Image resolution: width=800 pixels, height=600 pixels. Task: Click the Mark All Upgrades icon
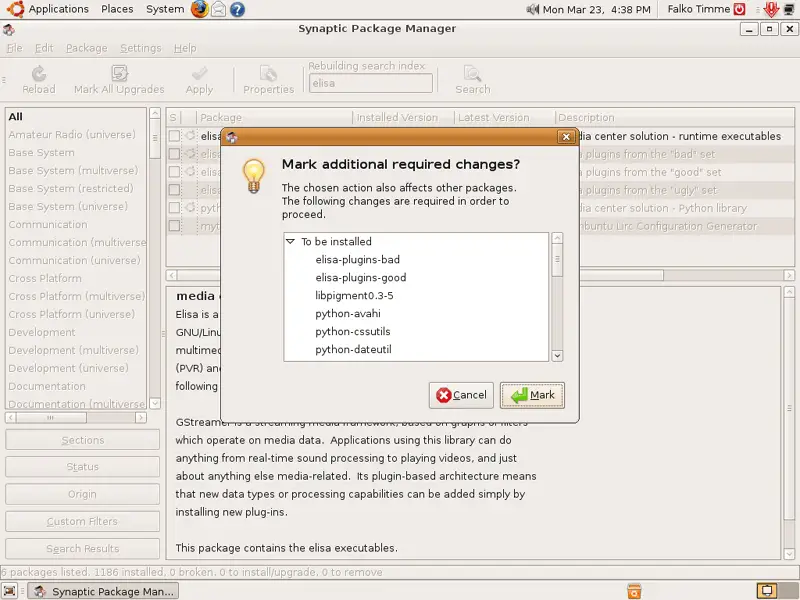point(119,74)
